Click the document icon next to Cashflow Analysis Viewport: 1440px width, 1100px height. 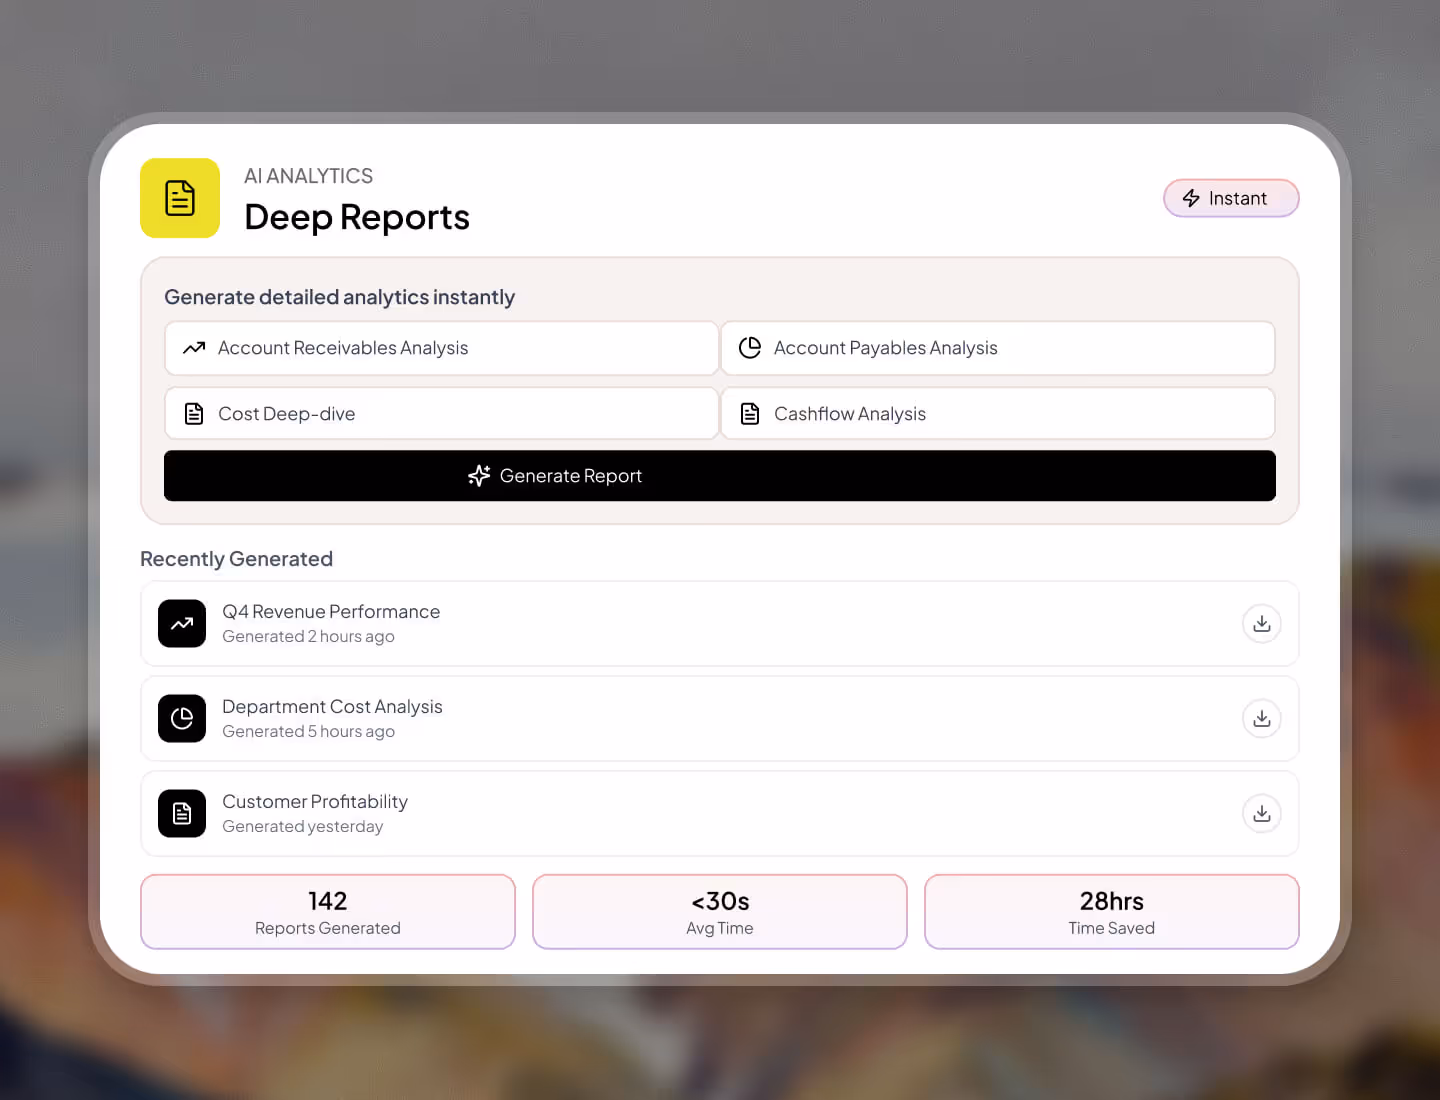750,413
